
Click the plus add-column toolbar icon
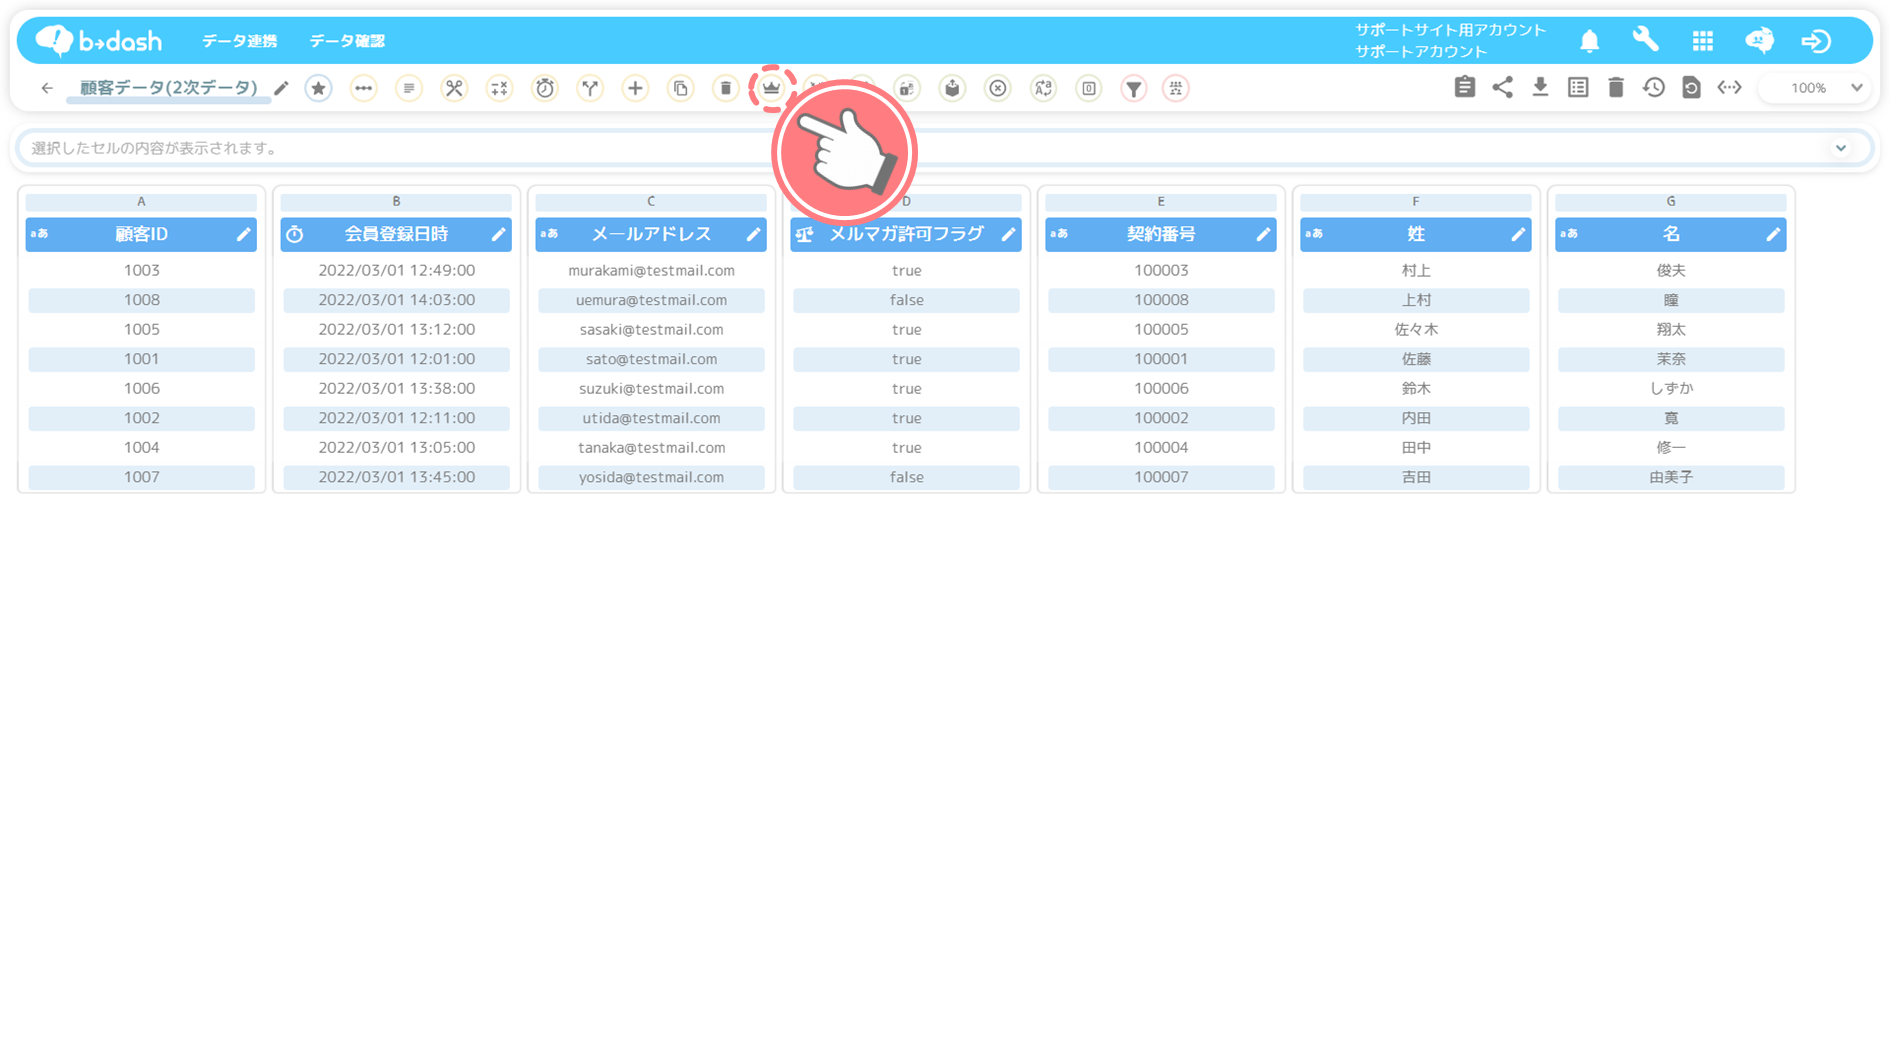click(635, 88)
